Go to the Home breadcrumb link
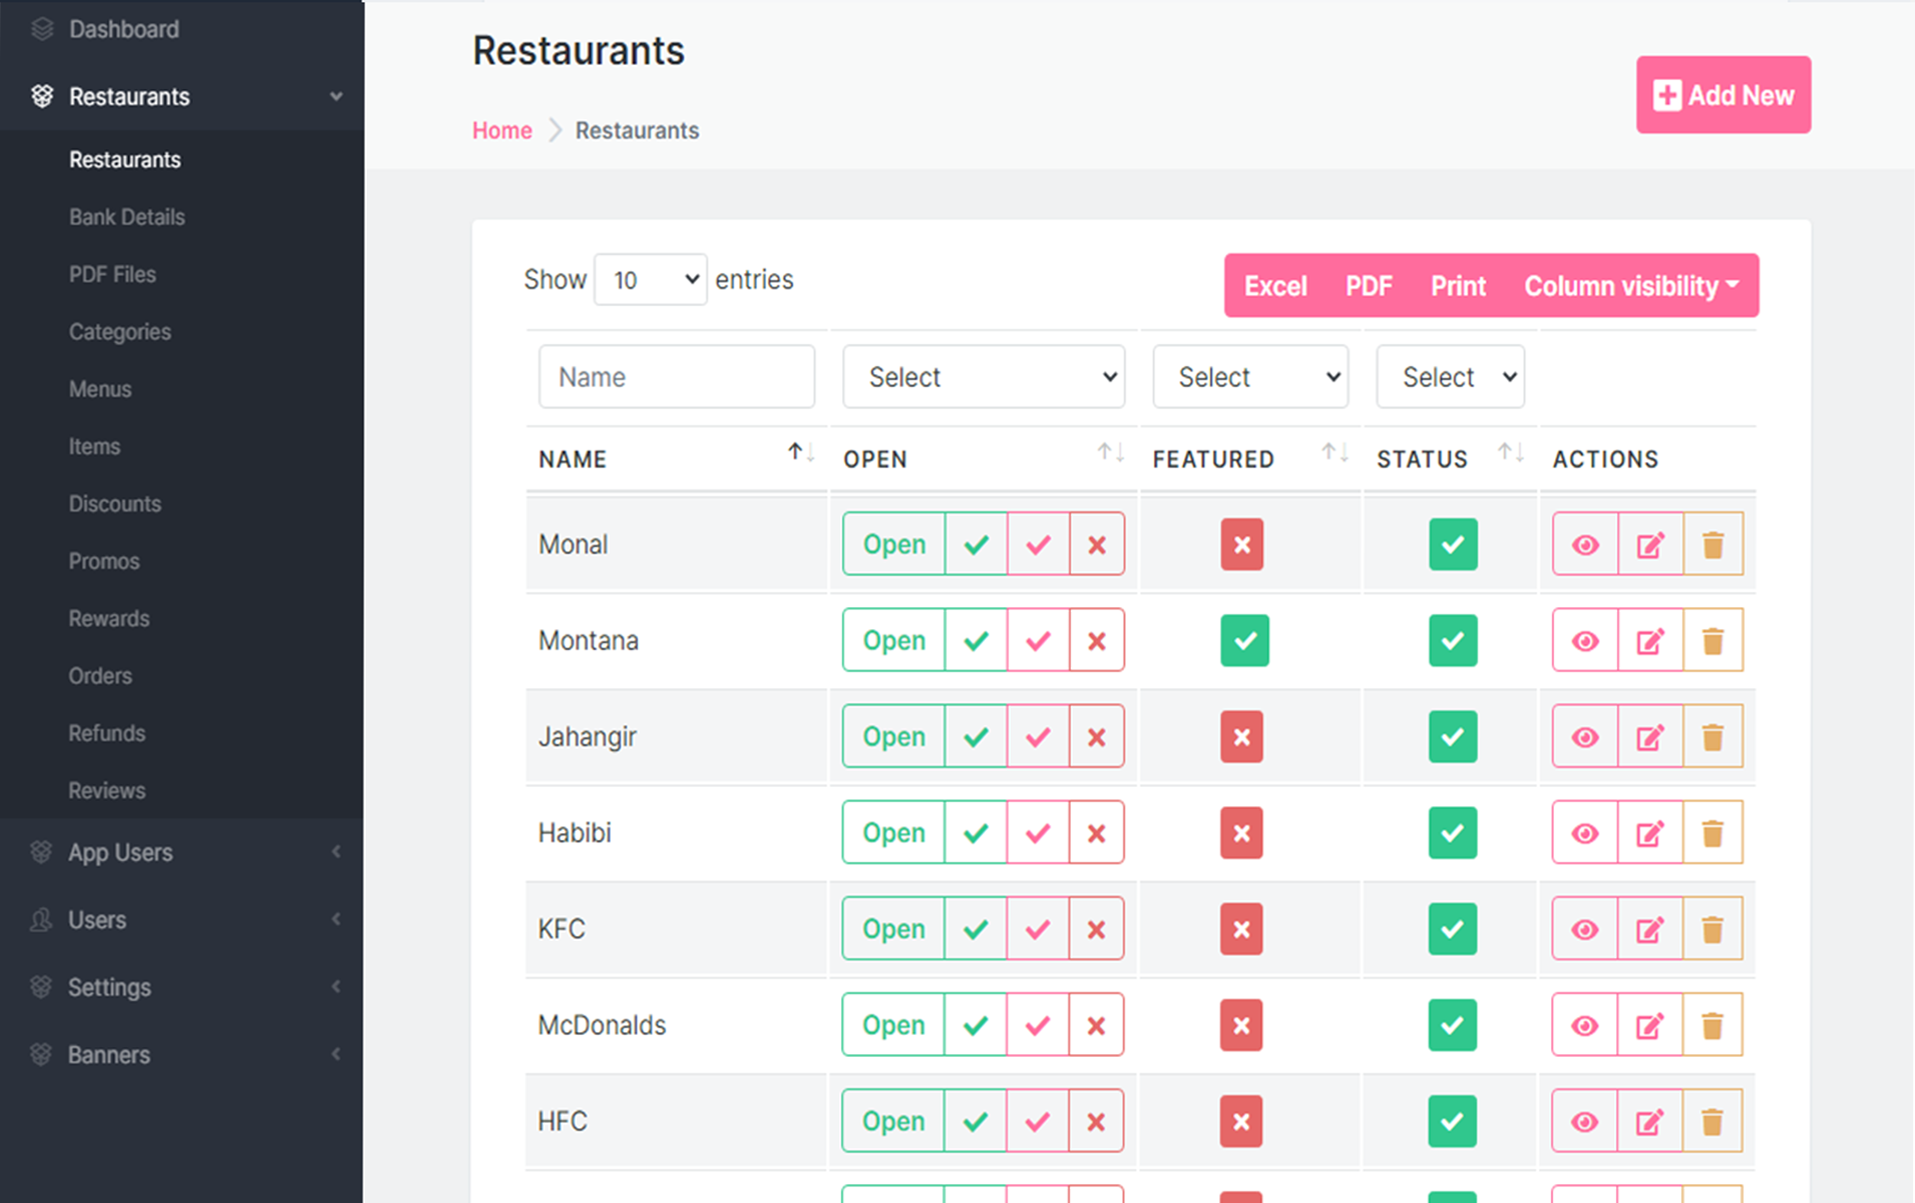1915x1203 pixels. [502, 130]
